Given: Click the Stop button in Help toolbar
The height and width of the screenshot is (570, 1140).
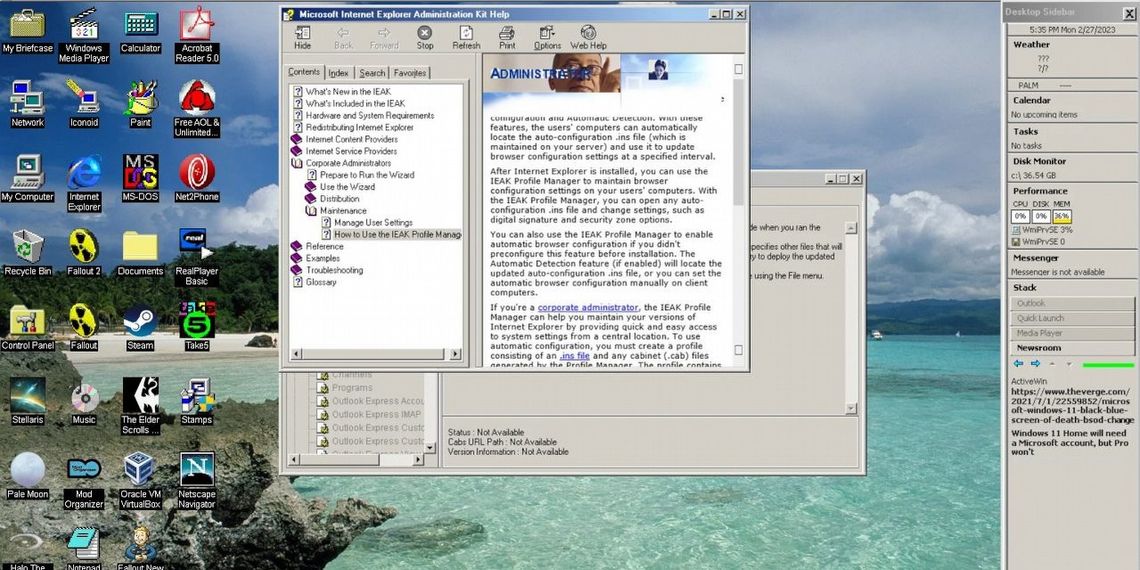Looking at the screenshot, I should 425,38.
